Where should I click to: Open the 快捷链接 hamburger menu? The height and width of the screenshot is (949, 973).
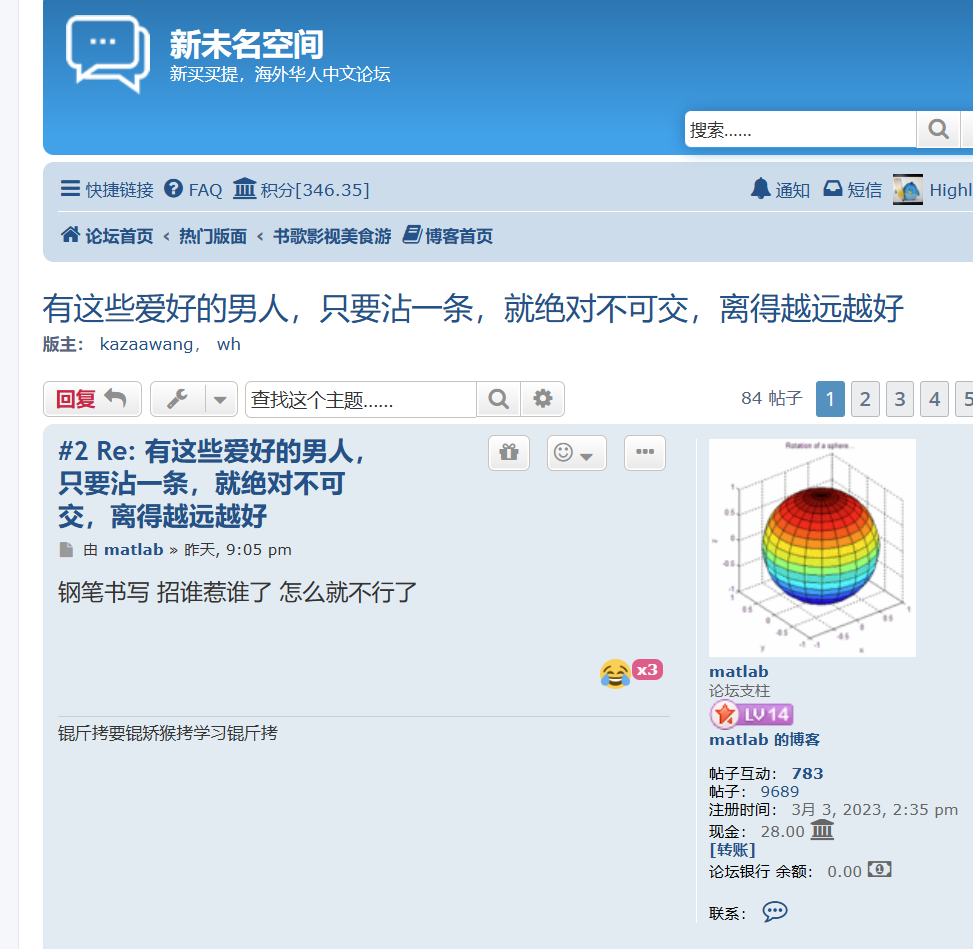pos(107,189)
